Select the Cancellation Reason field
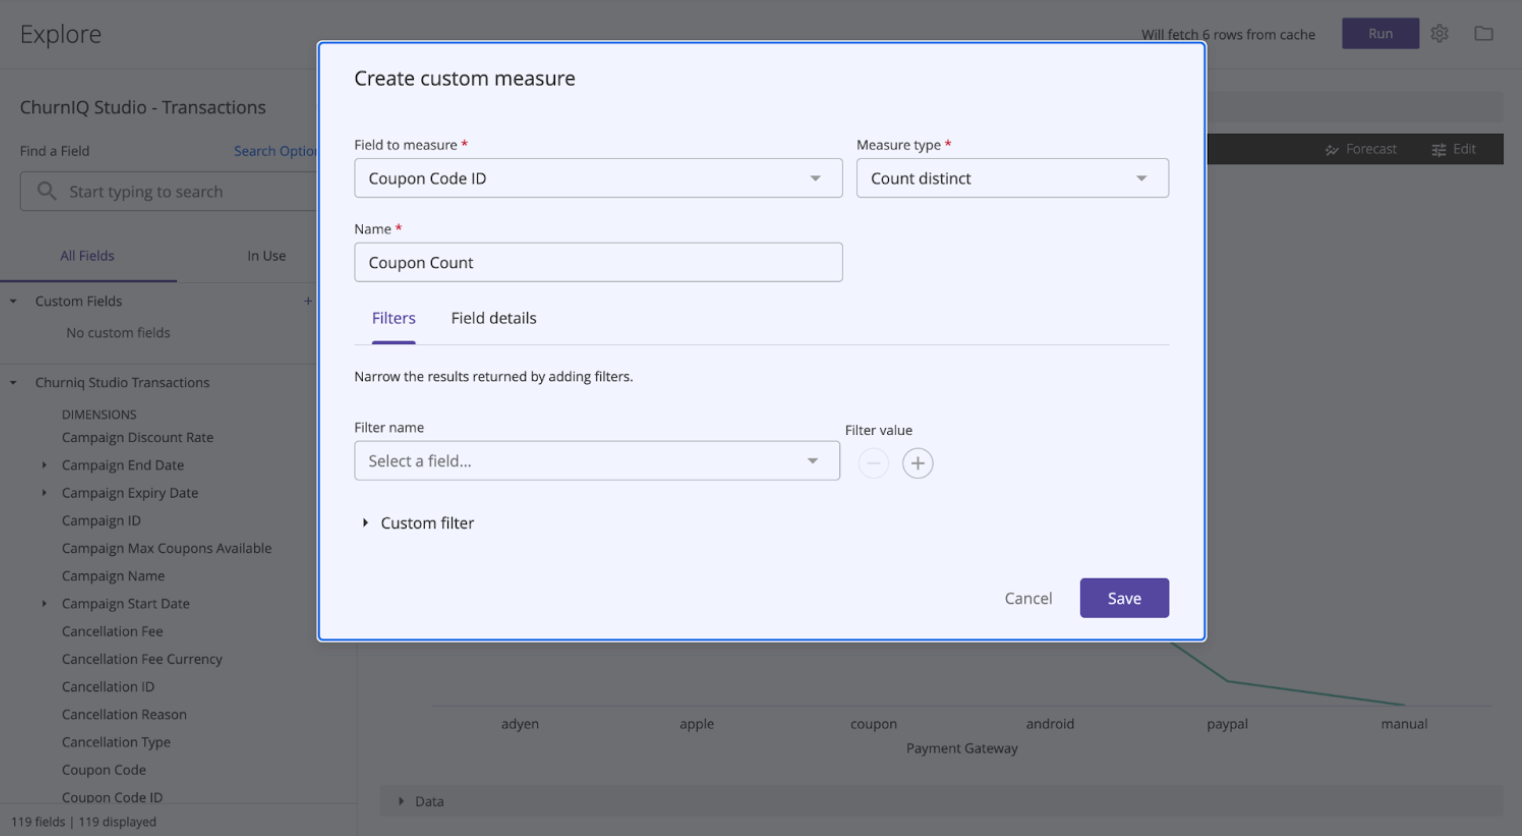The height and width of the screenshot is (836, 1522). (x=124, y=715)
